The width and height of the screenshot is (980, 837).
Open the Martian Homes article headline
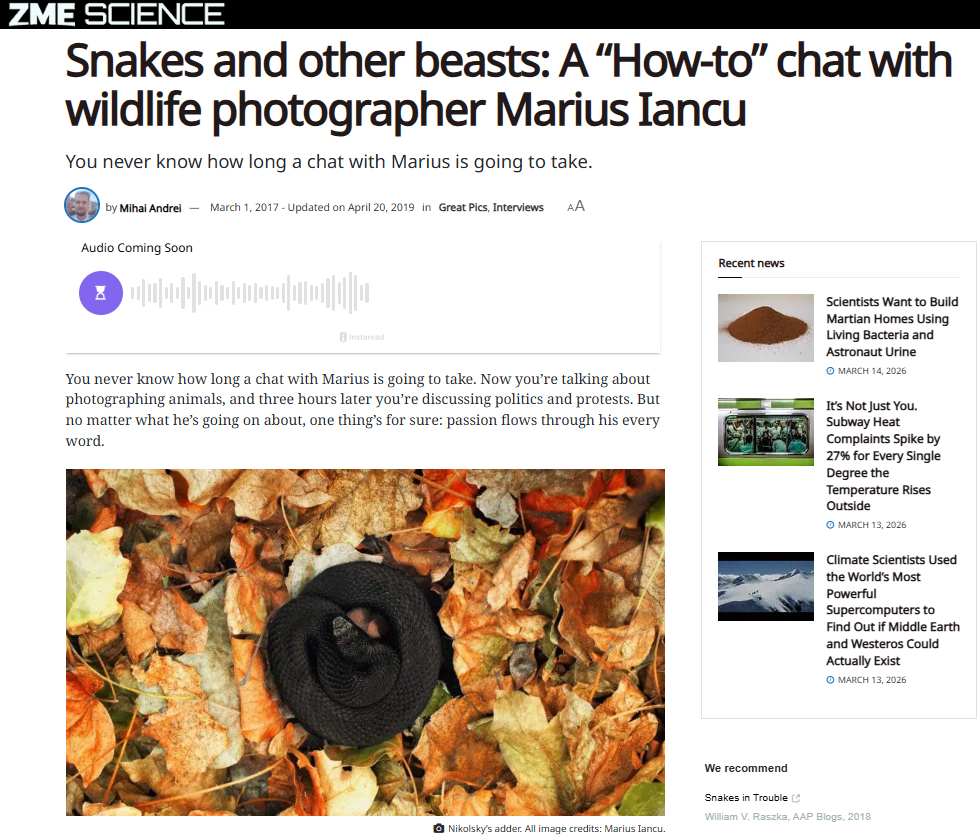coord(892,327)
